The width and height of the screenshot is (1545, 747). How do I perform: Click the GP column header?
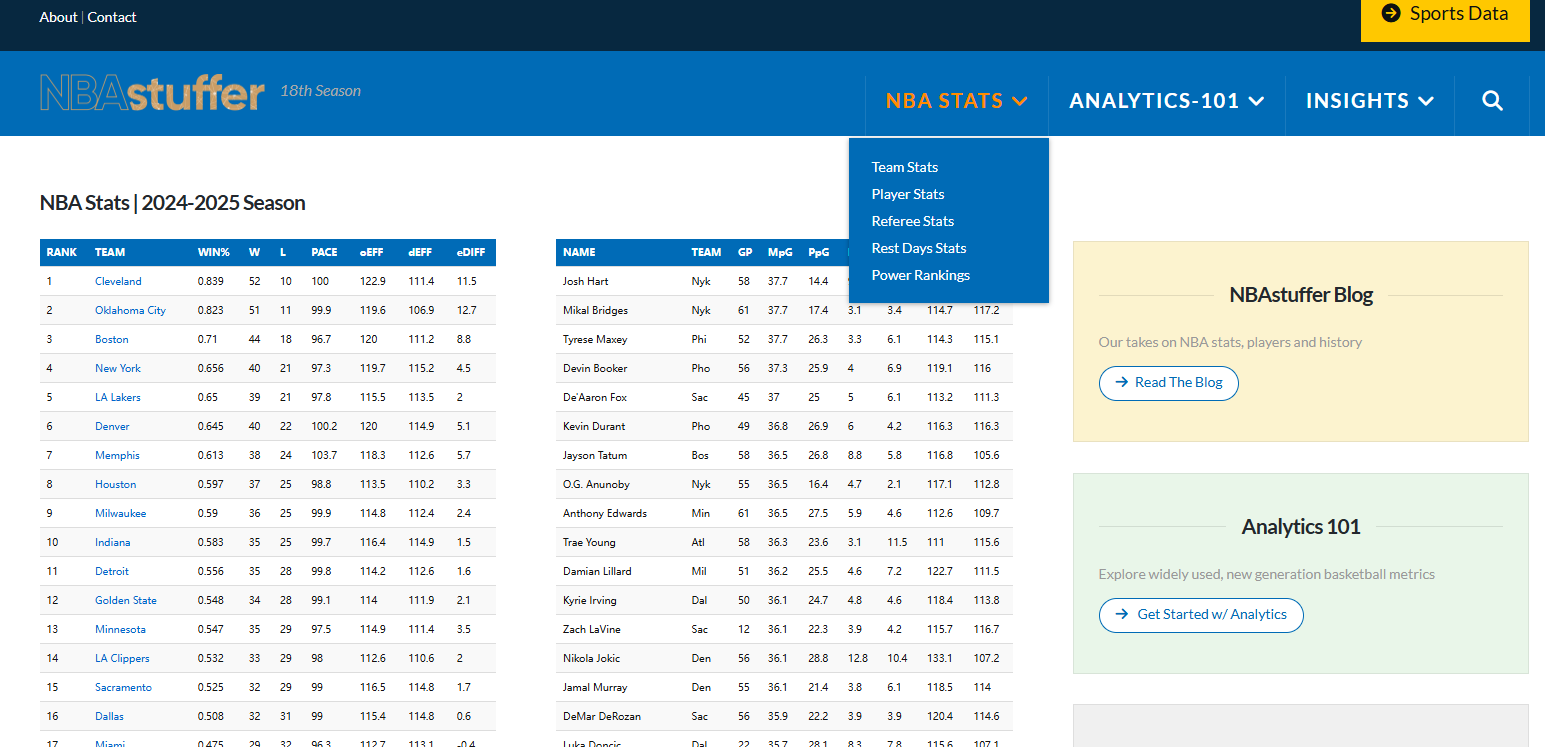click(x=745, y=253)
